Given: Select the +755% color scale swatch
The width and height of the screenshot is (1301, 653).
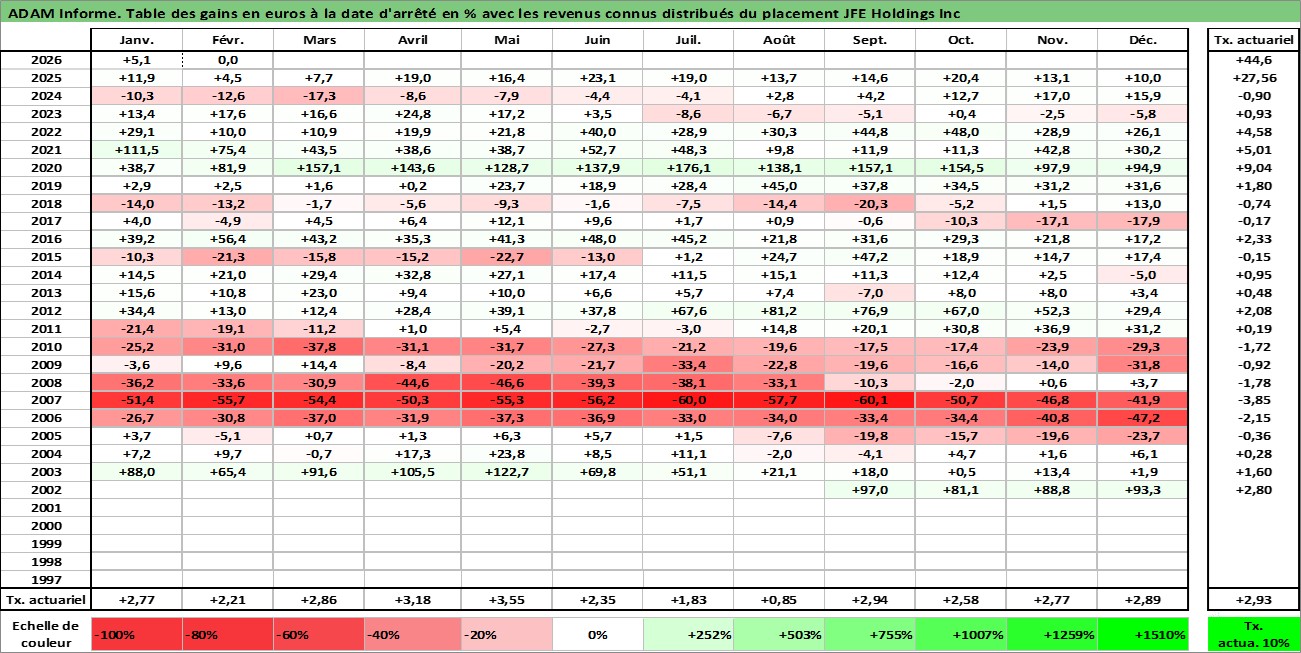Looking at the screenshot, I should click(x=870, y=634).
